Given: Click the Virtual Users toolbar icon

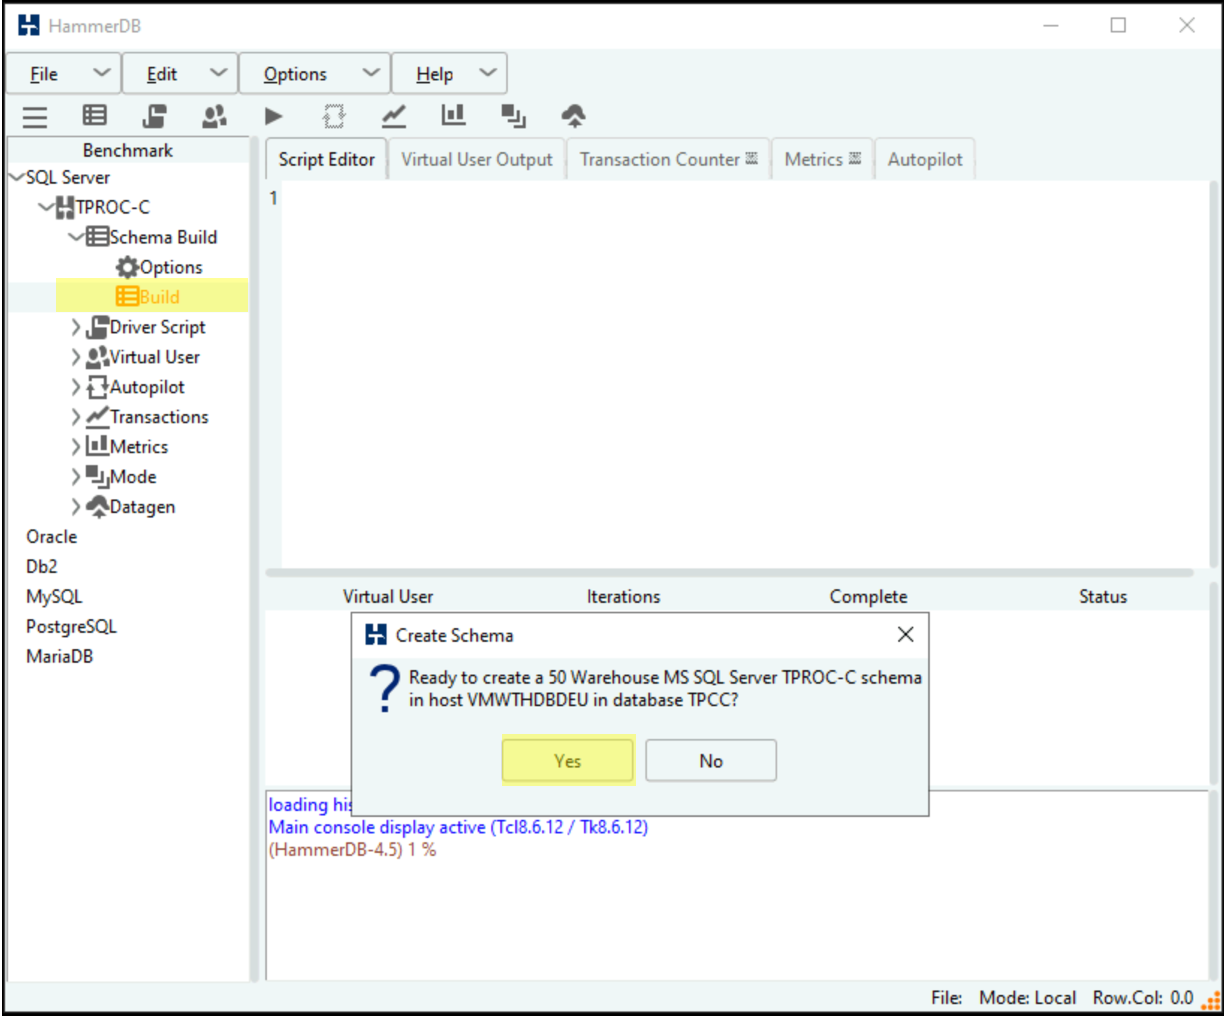Looking at the screenshot, I should [x=214, y=116].
